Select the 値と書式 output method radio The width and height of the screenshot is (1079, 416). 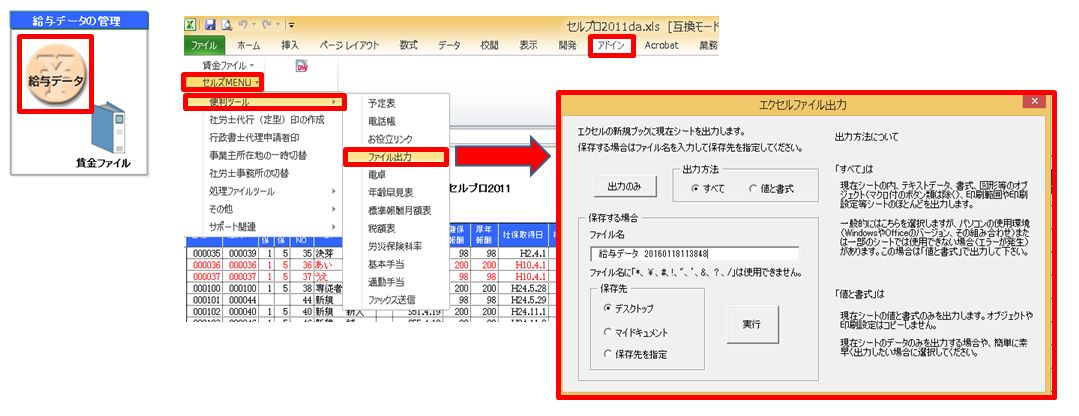pyautogui.click(x=773, y=188)
